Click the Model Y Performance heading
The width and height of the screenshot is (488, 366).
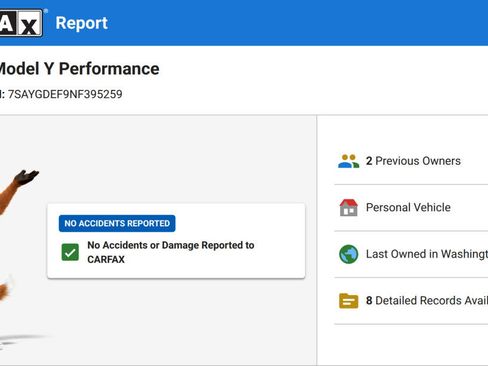point(79,69)
